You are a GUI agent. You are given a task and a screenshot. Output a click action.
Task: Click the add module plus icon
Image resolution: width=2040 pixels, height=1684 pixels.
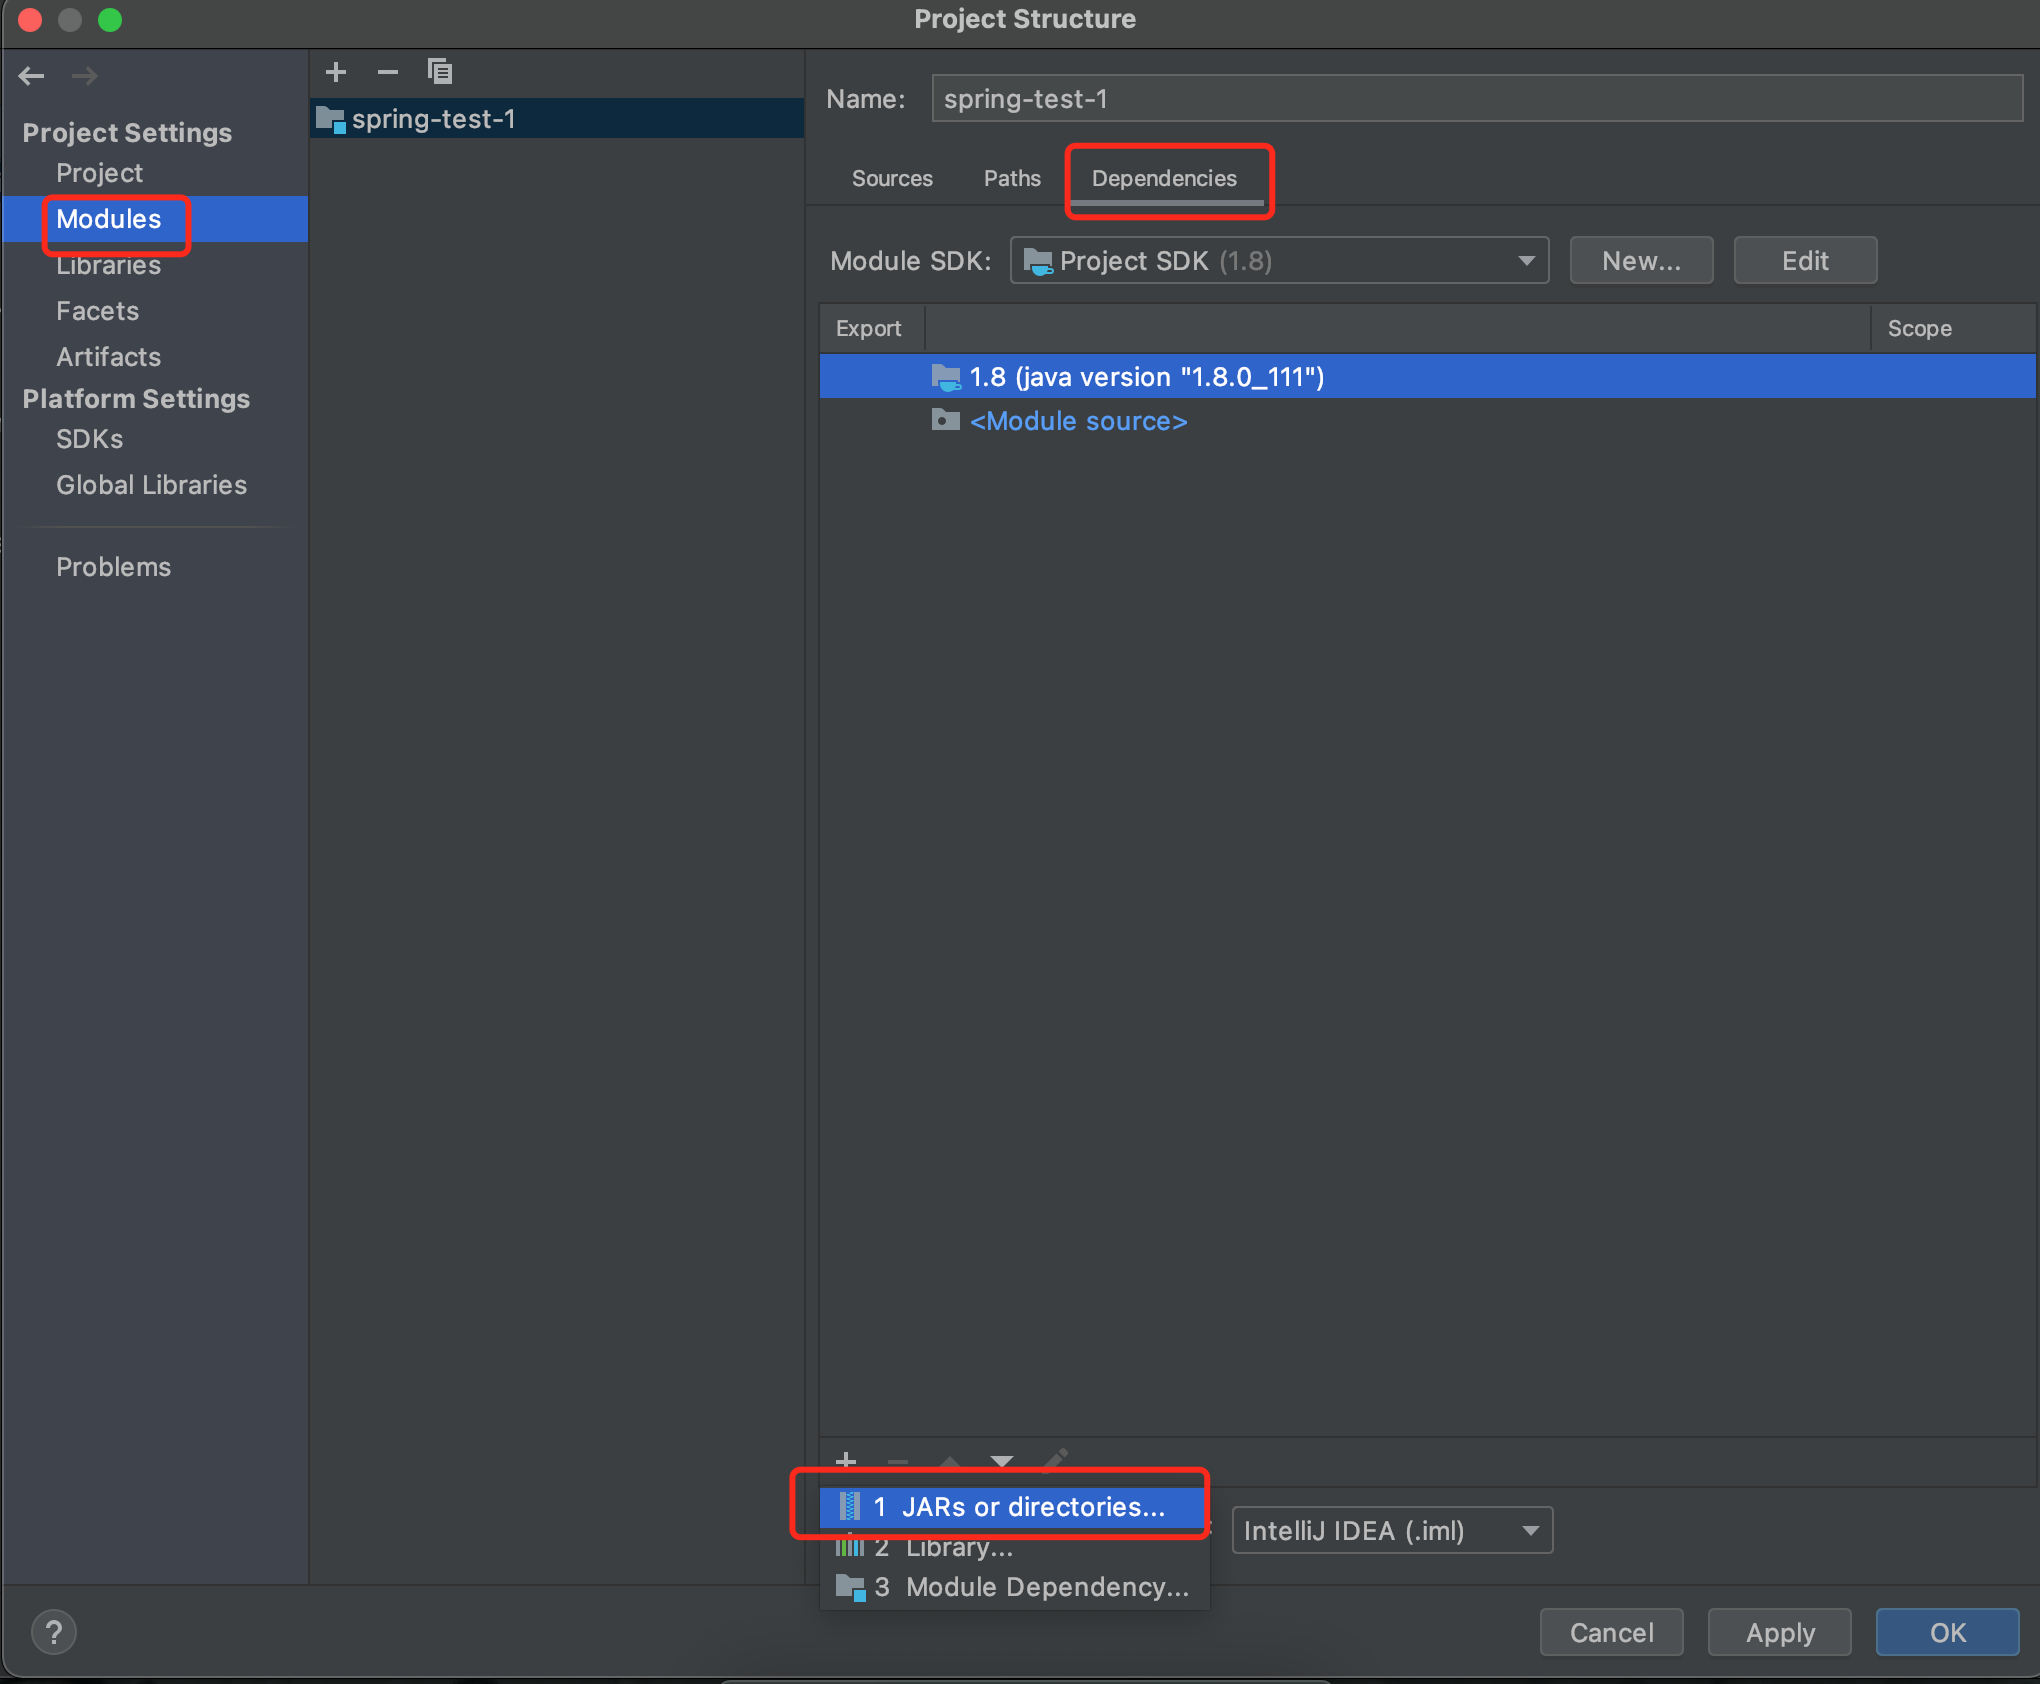(336, 72)
